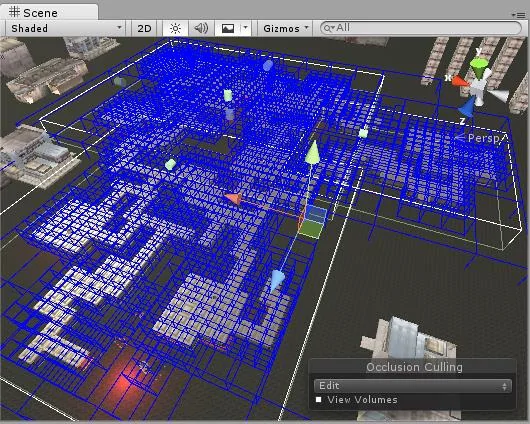Click green square plane move handle
The height and width of the screenshot is (424, 530).
pyautogui.click(x=311, y=229)
